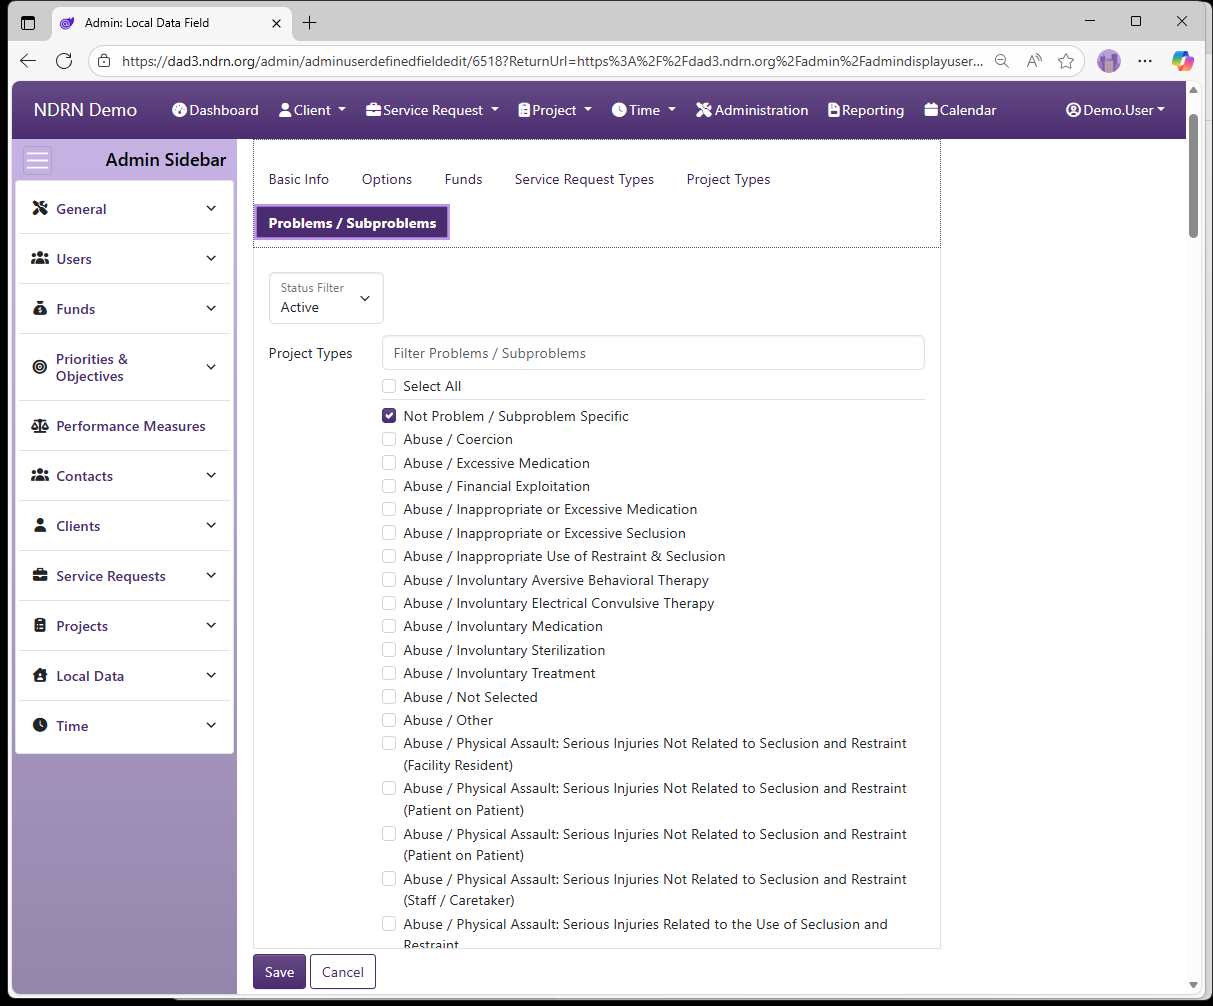Click the Administration tools icon in navbar

[704, 110]
